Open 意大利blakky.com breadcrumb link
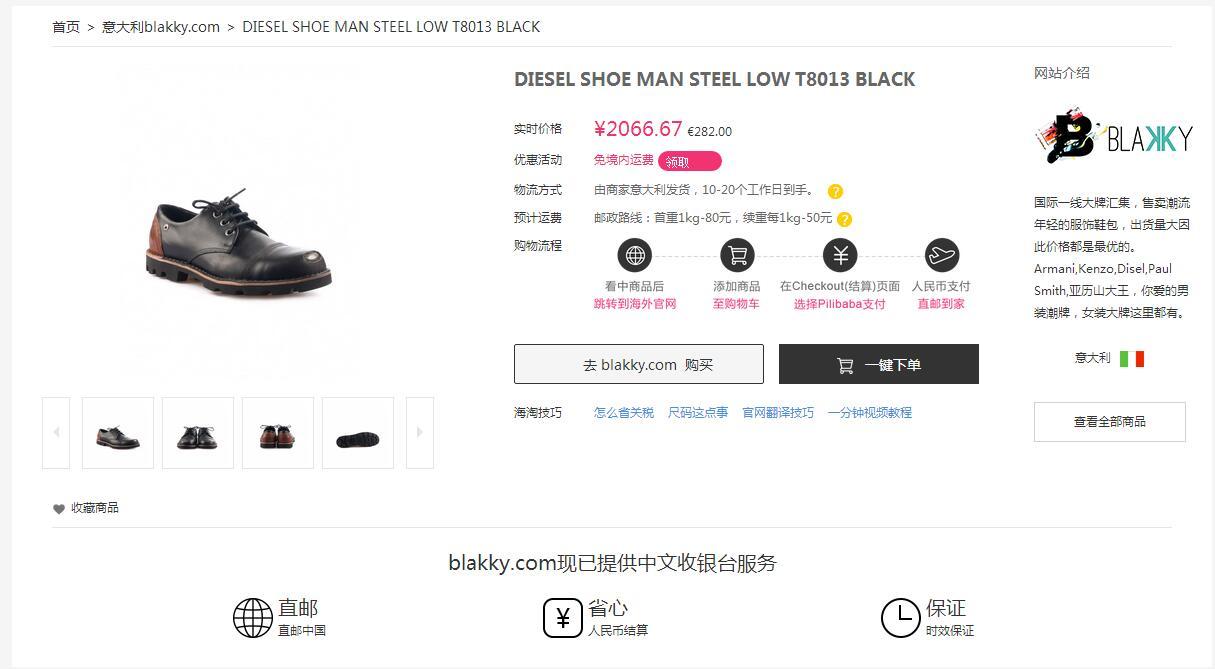This screenshot has width=1215, height=669. (x=161, y=27)
